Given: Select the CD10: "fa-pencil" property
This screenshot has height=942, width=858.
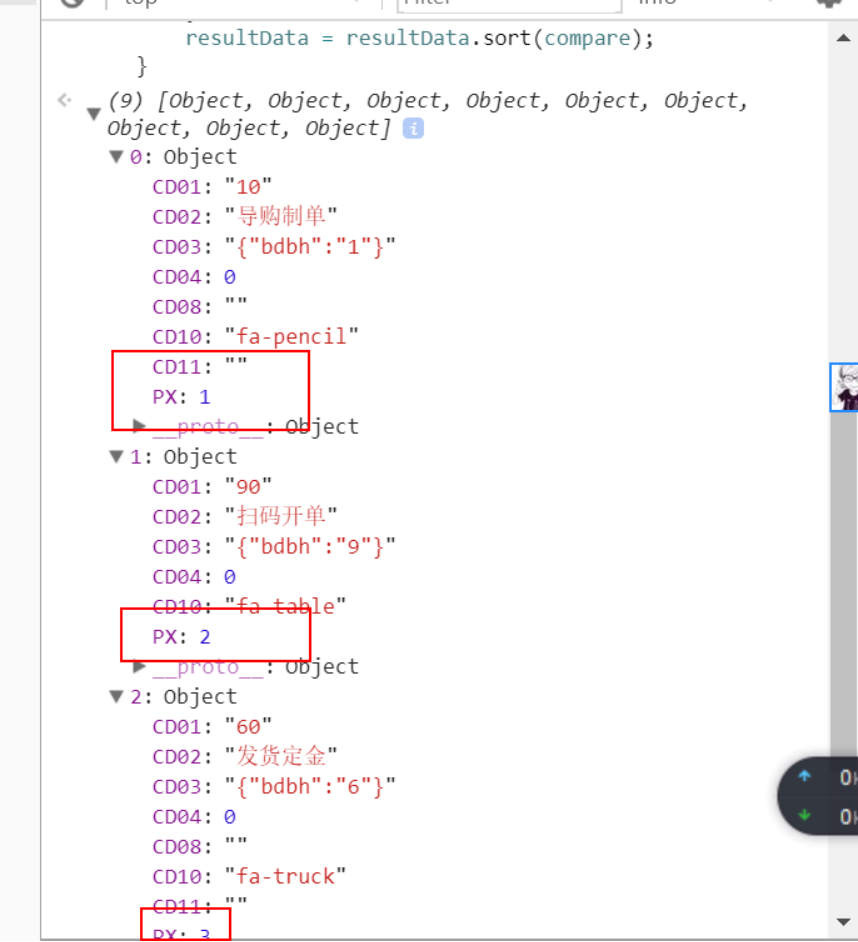Looking at the screenshot, I should (255, 336).
